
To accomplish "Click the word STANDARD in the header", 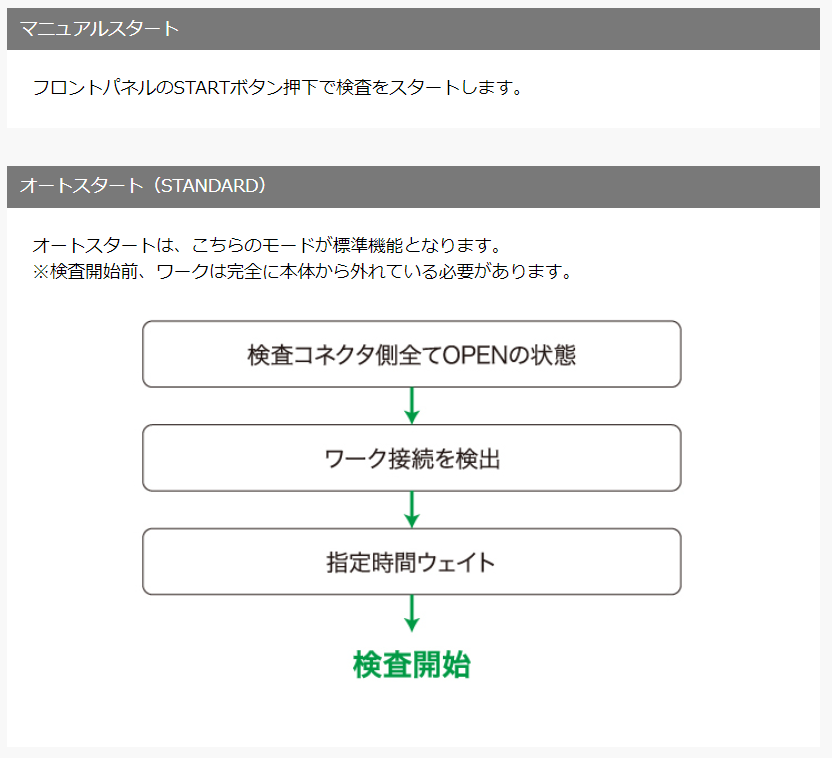I will point(206,187).
